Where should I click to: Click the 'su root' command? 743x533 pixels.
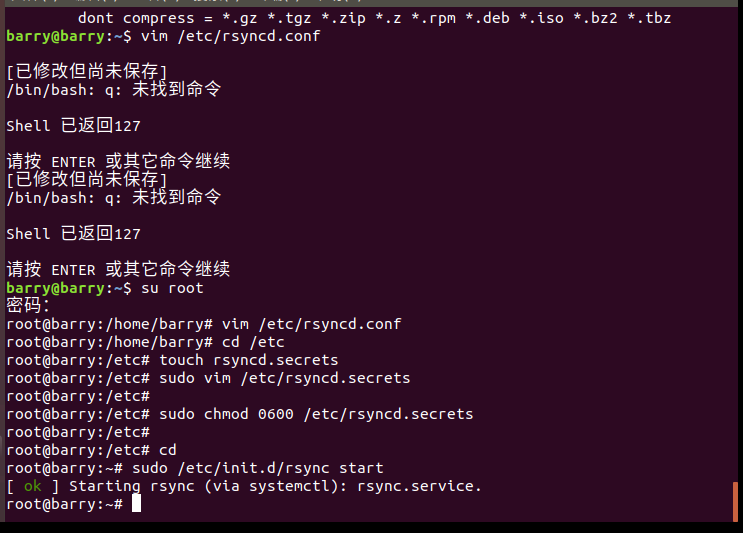point(171,288)
